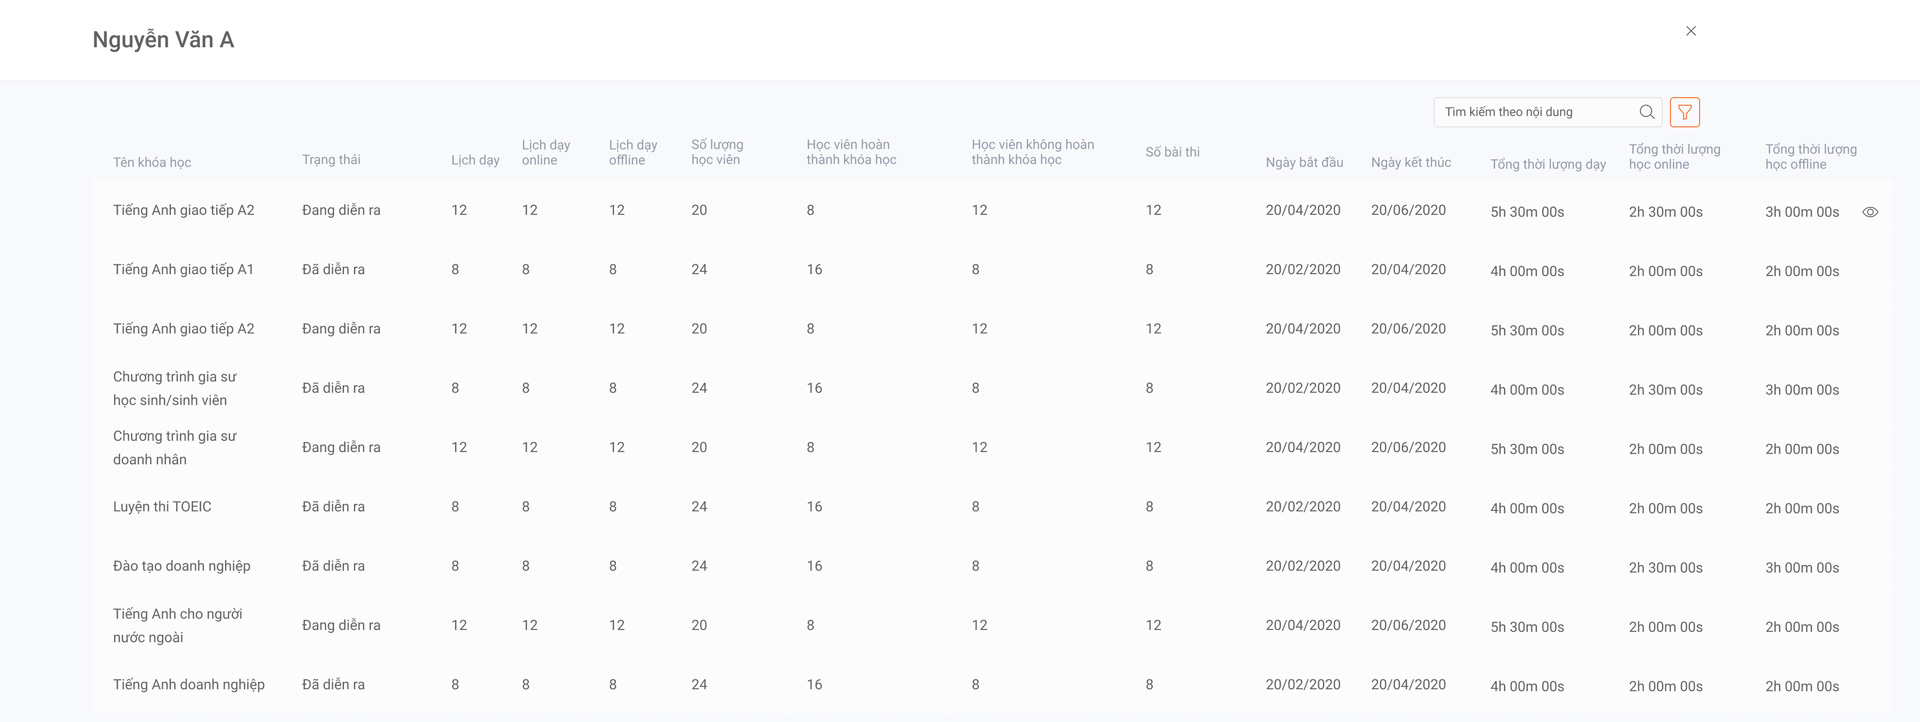1920x722 pixels.
Task: Select the 'Tiếng Anh doanh nghiệp' course row
Action: pyautogui.click(x=189, y=685)
